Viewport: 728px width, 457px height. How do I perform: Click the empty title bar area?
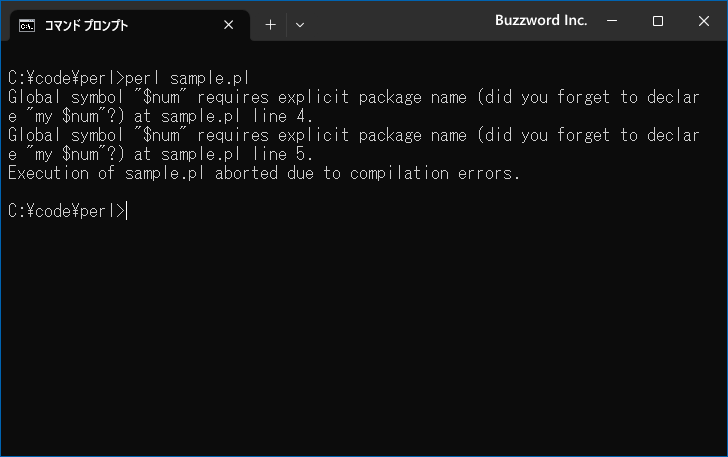[x=399, y=21]
